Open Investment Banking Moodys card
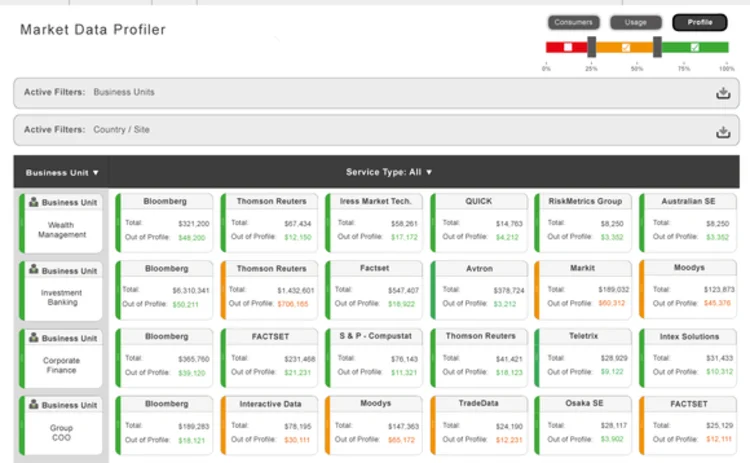Screen dimensions: 750x463 click(688, 290)
